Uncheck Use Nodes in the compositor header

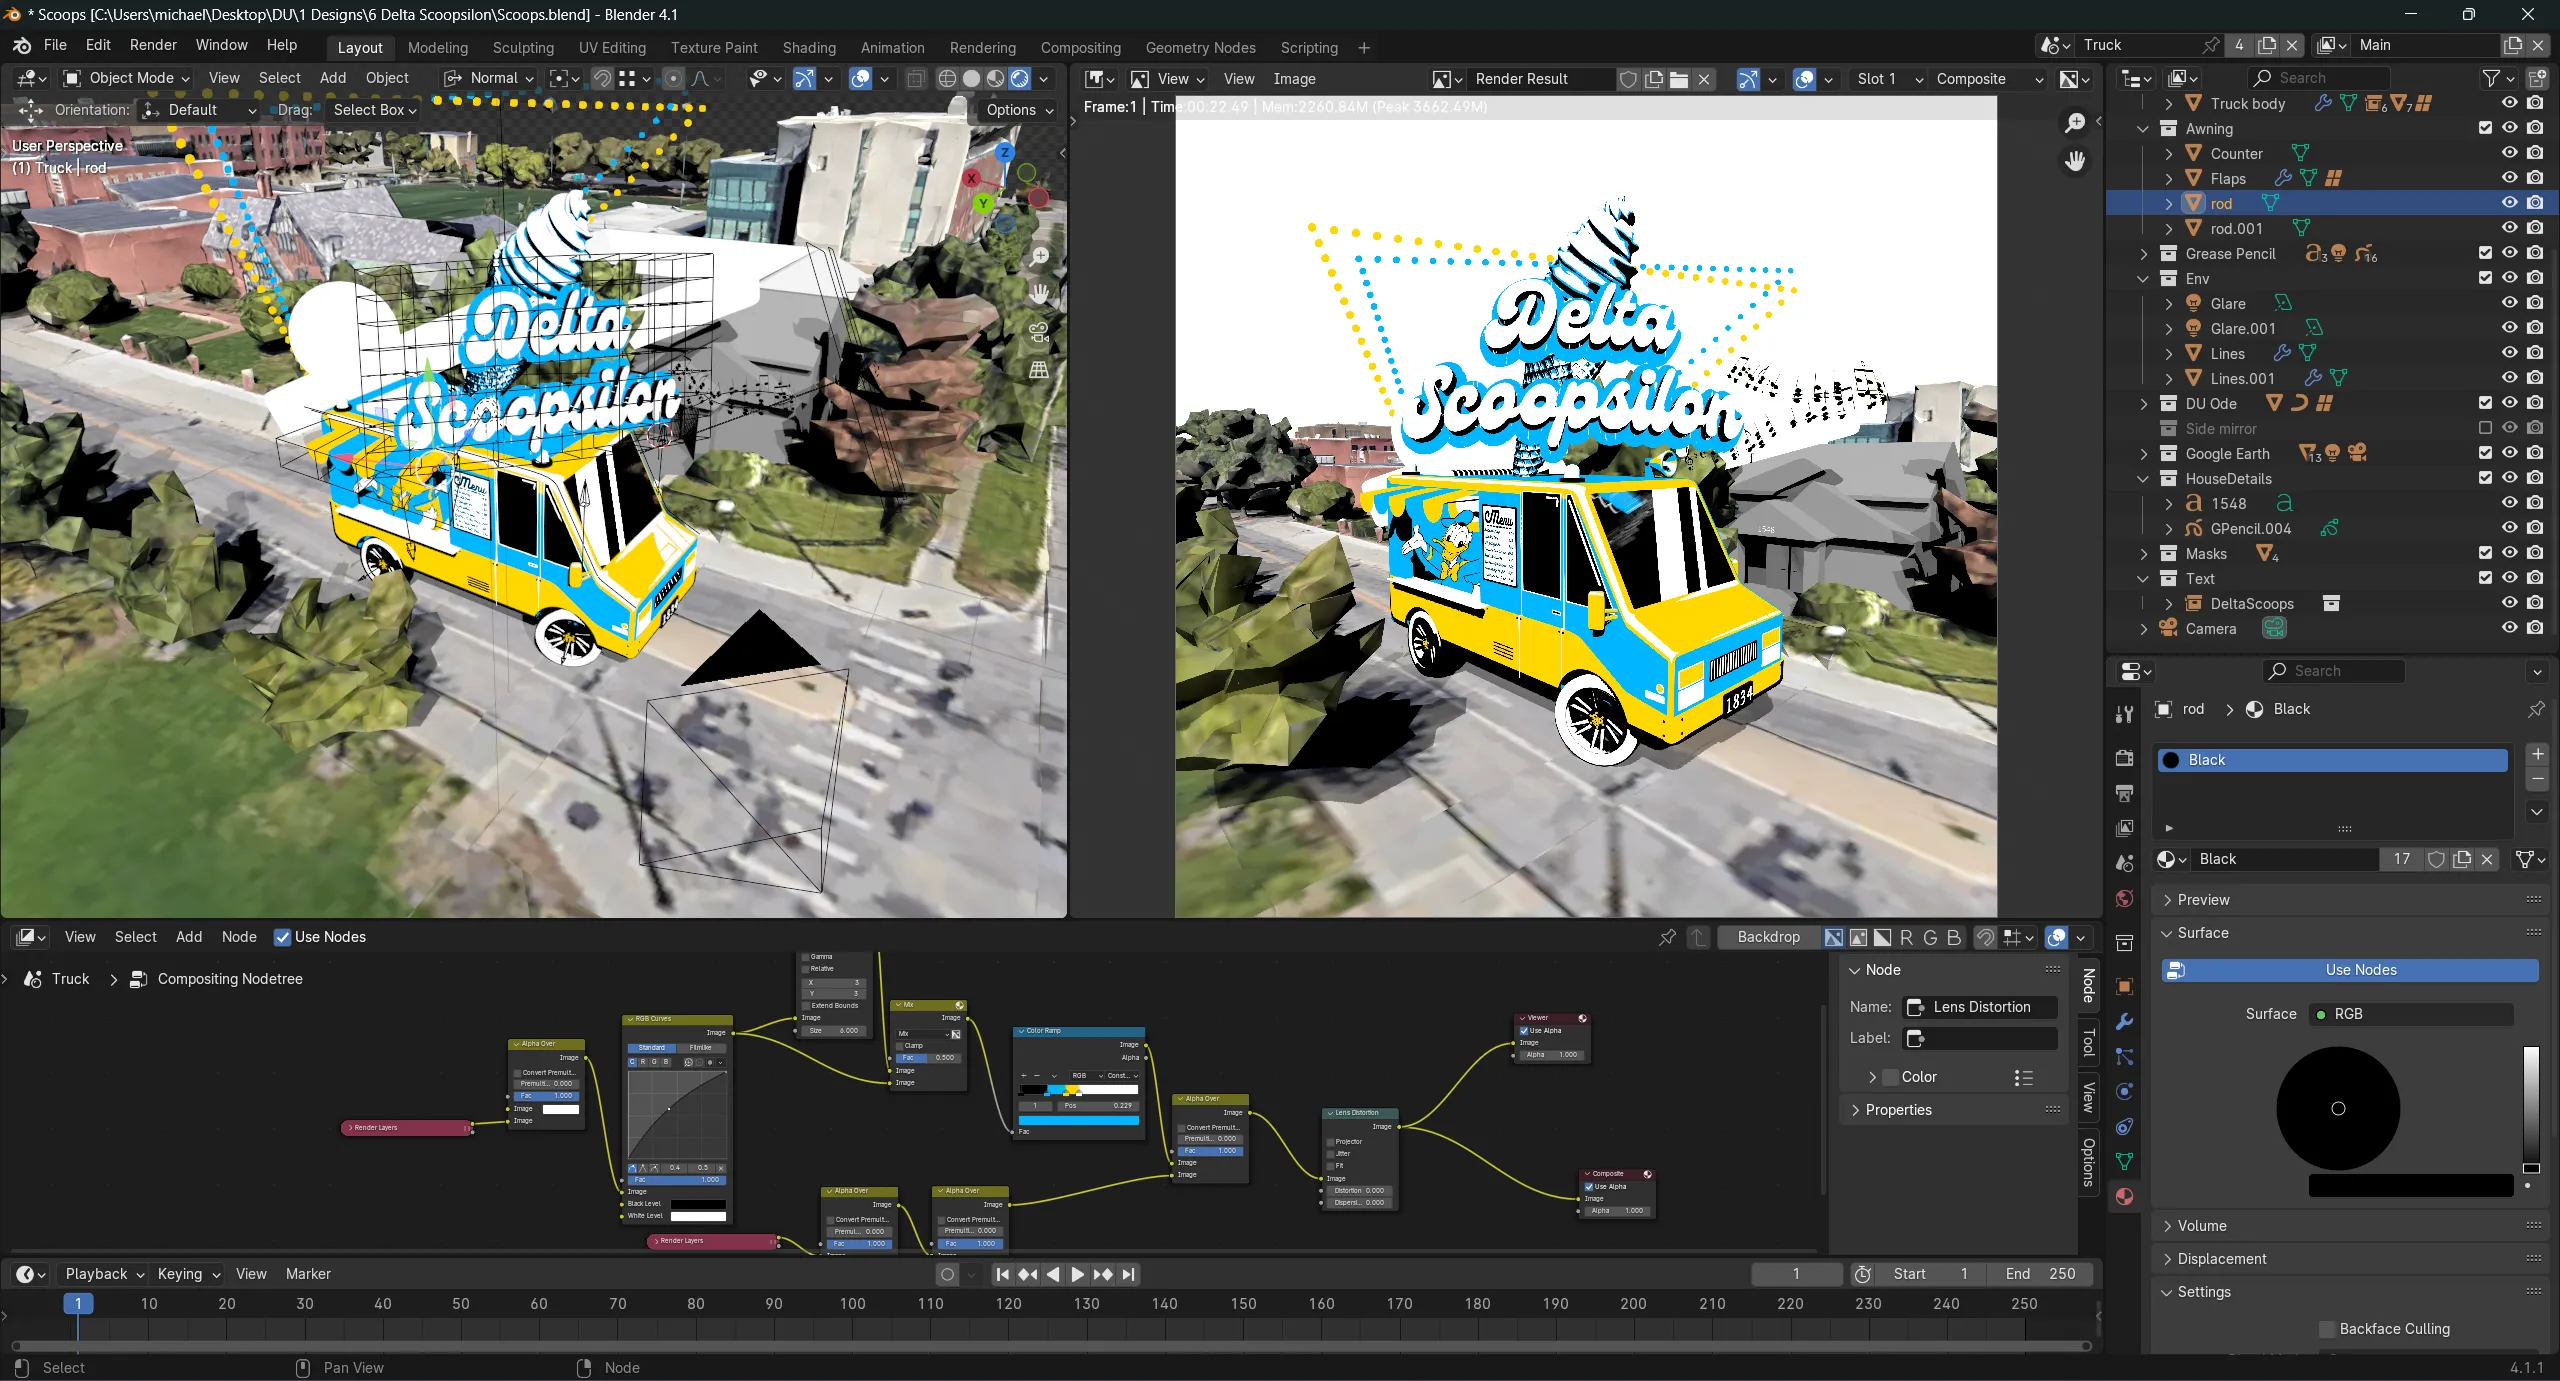(x=282, y=937)
